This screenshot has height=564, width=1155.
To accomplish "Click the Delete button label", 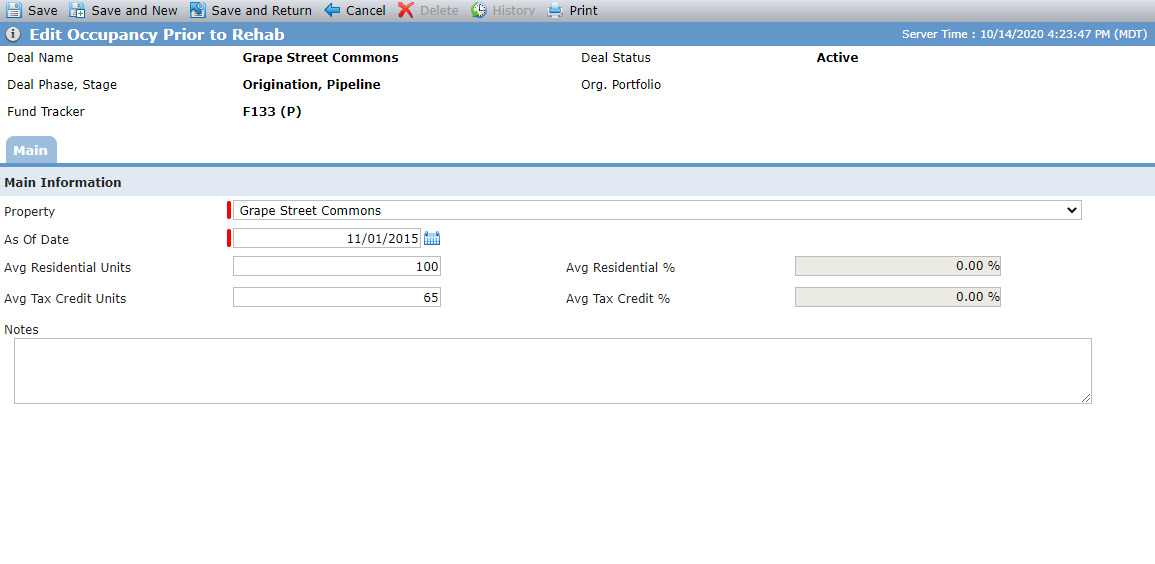I will tap(439, 11).
